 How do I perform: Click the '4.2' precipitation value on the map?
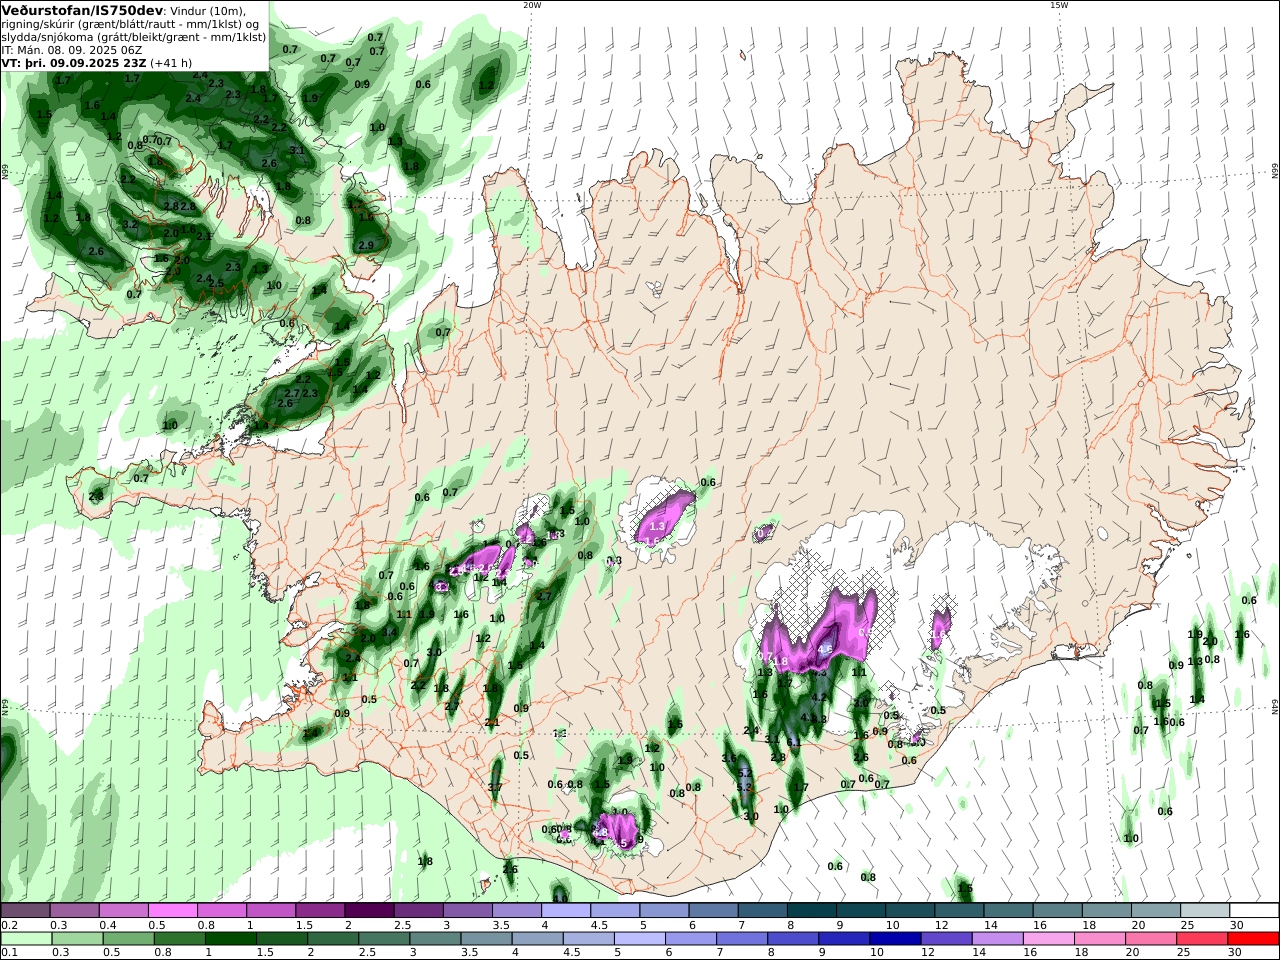pyautogui.click(x=819, y=697)
